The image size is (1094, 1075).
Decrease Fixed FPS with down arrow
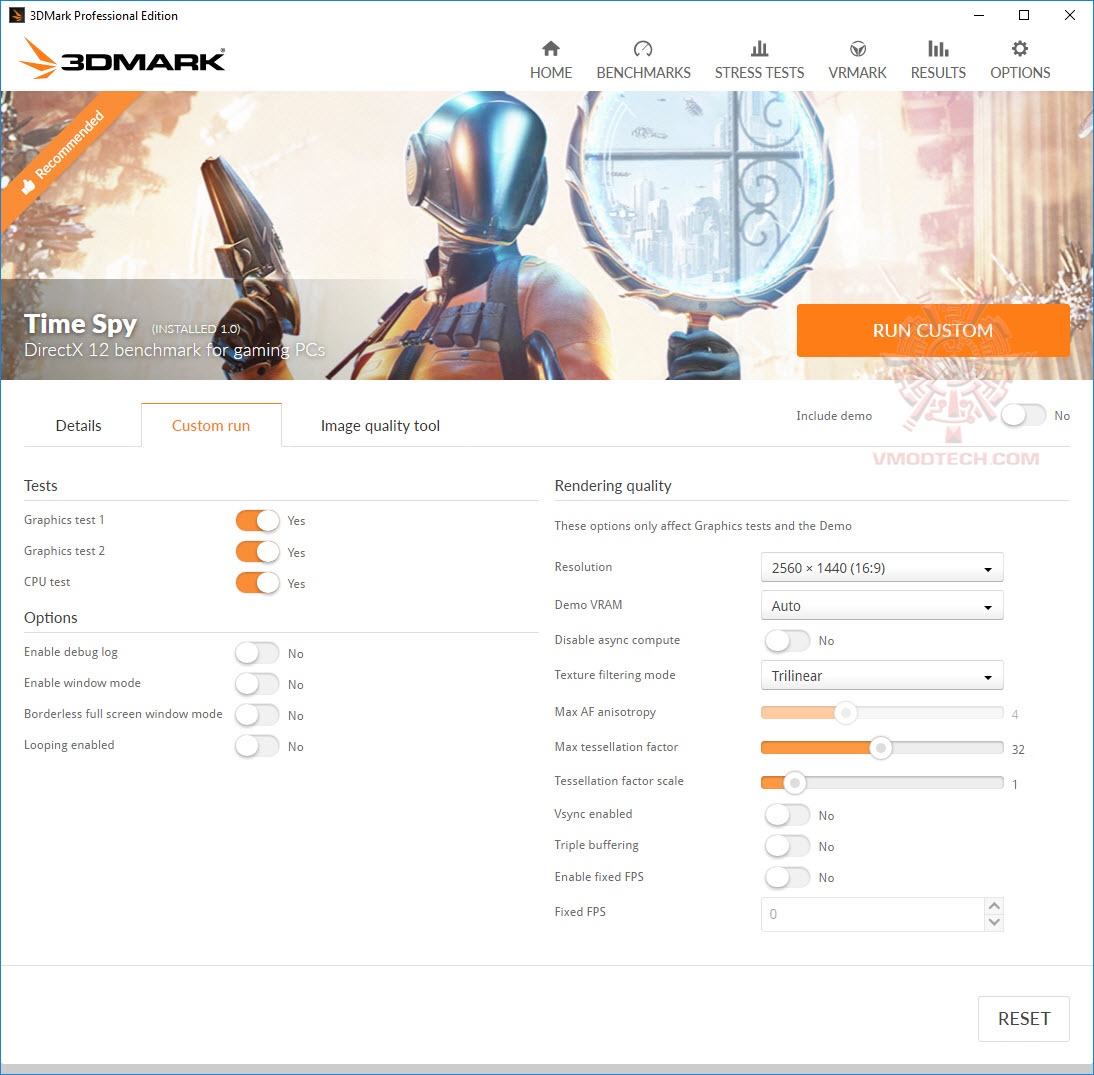point(994,922)
